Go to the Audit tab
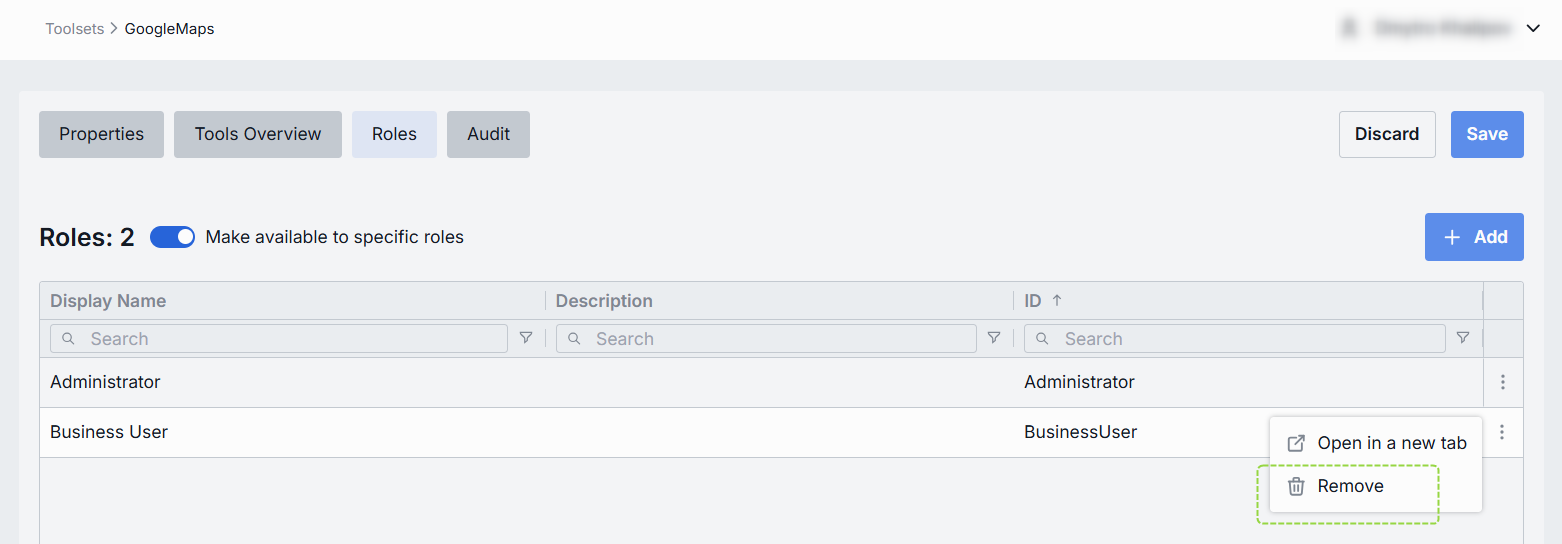The width and height of the screenshot is (1562, 544). point(488,134)
